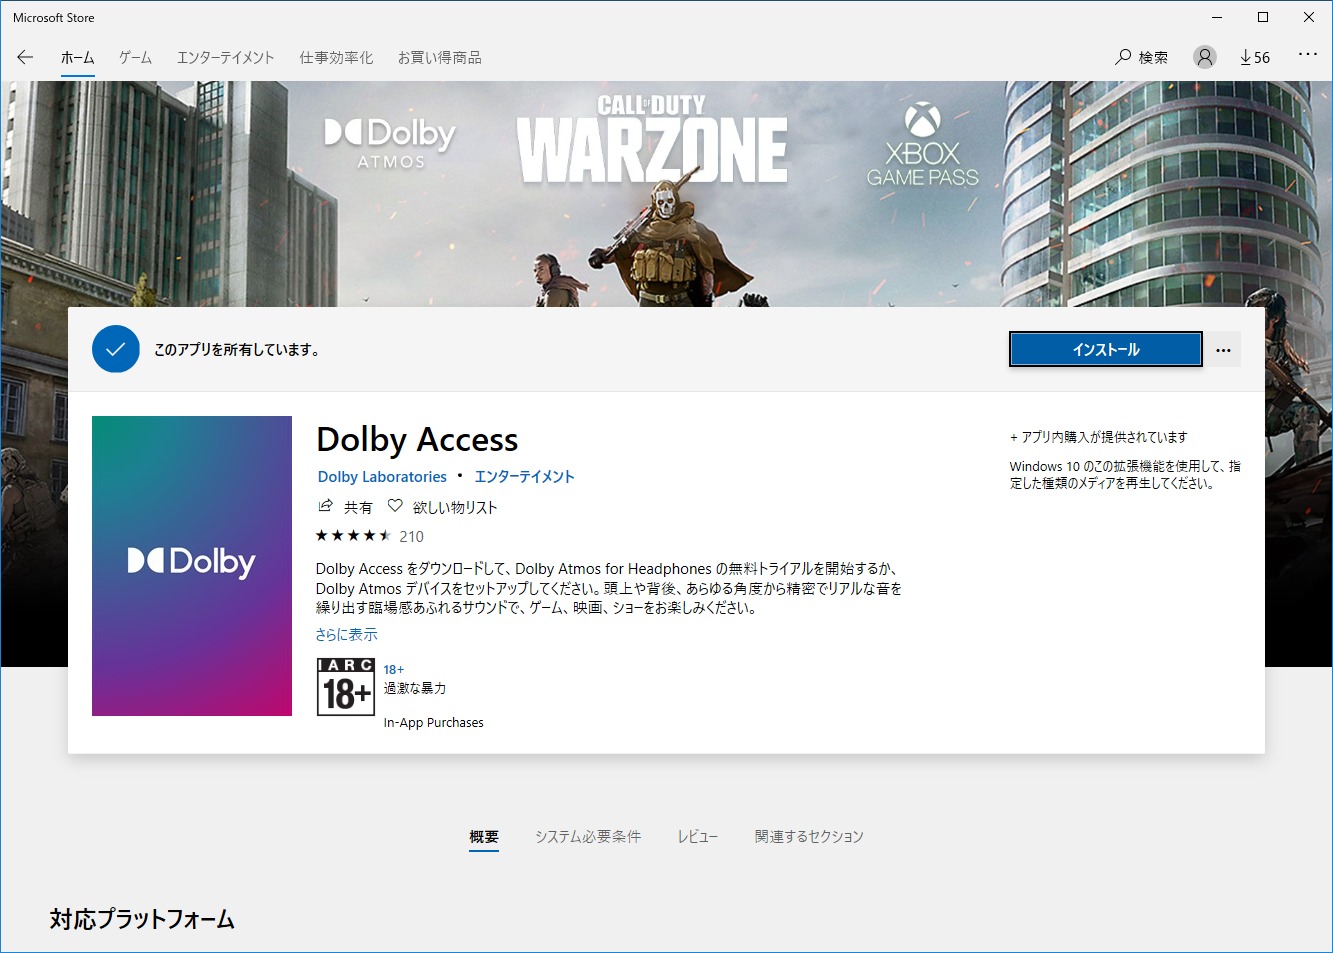Open search with the magnifier icon
The height and width of the screenshot is (953, 1333).
[1123, 57]
